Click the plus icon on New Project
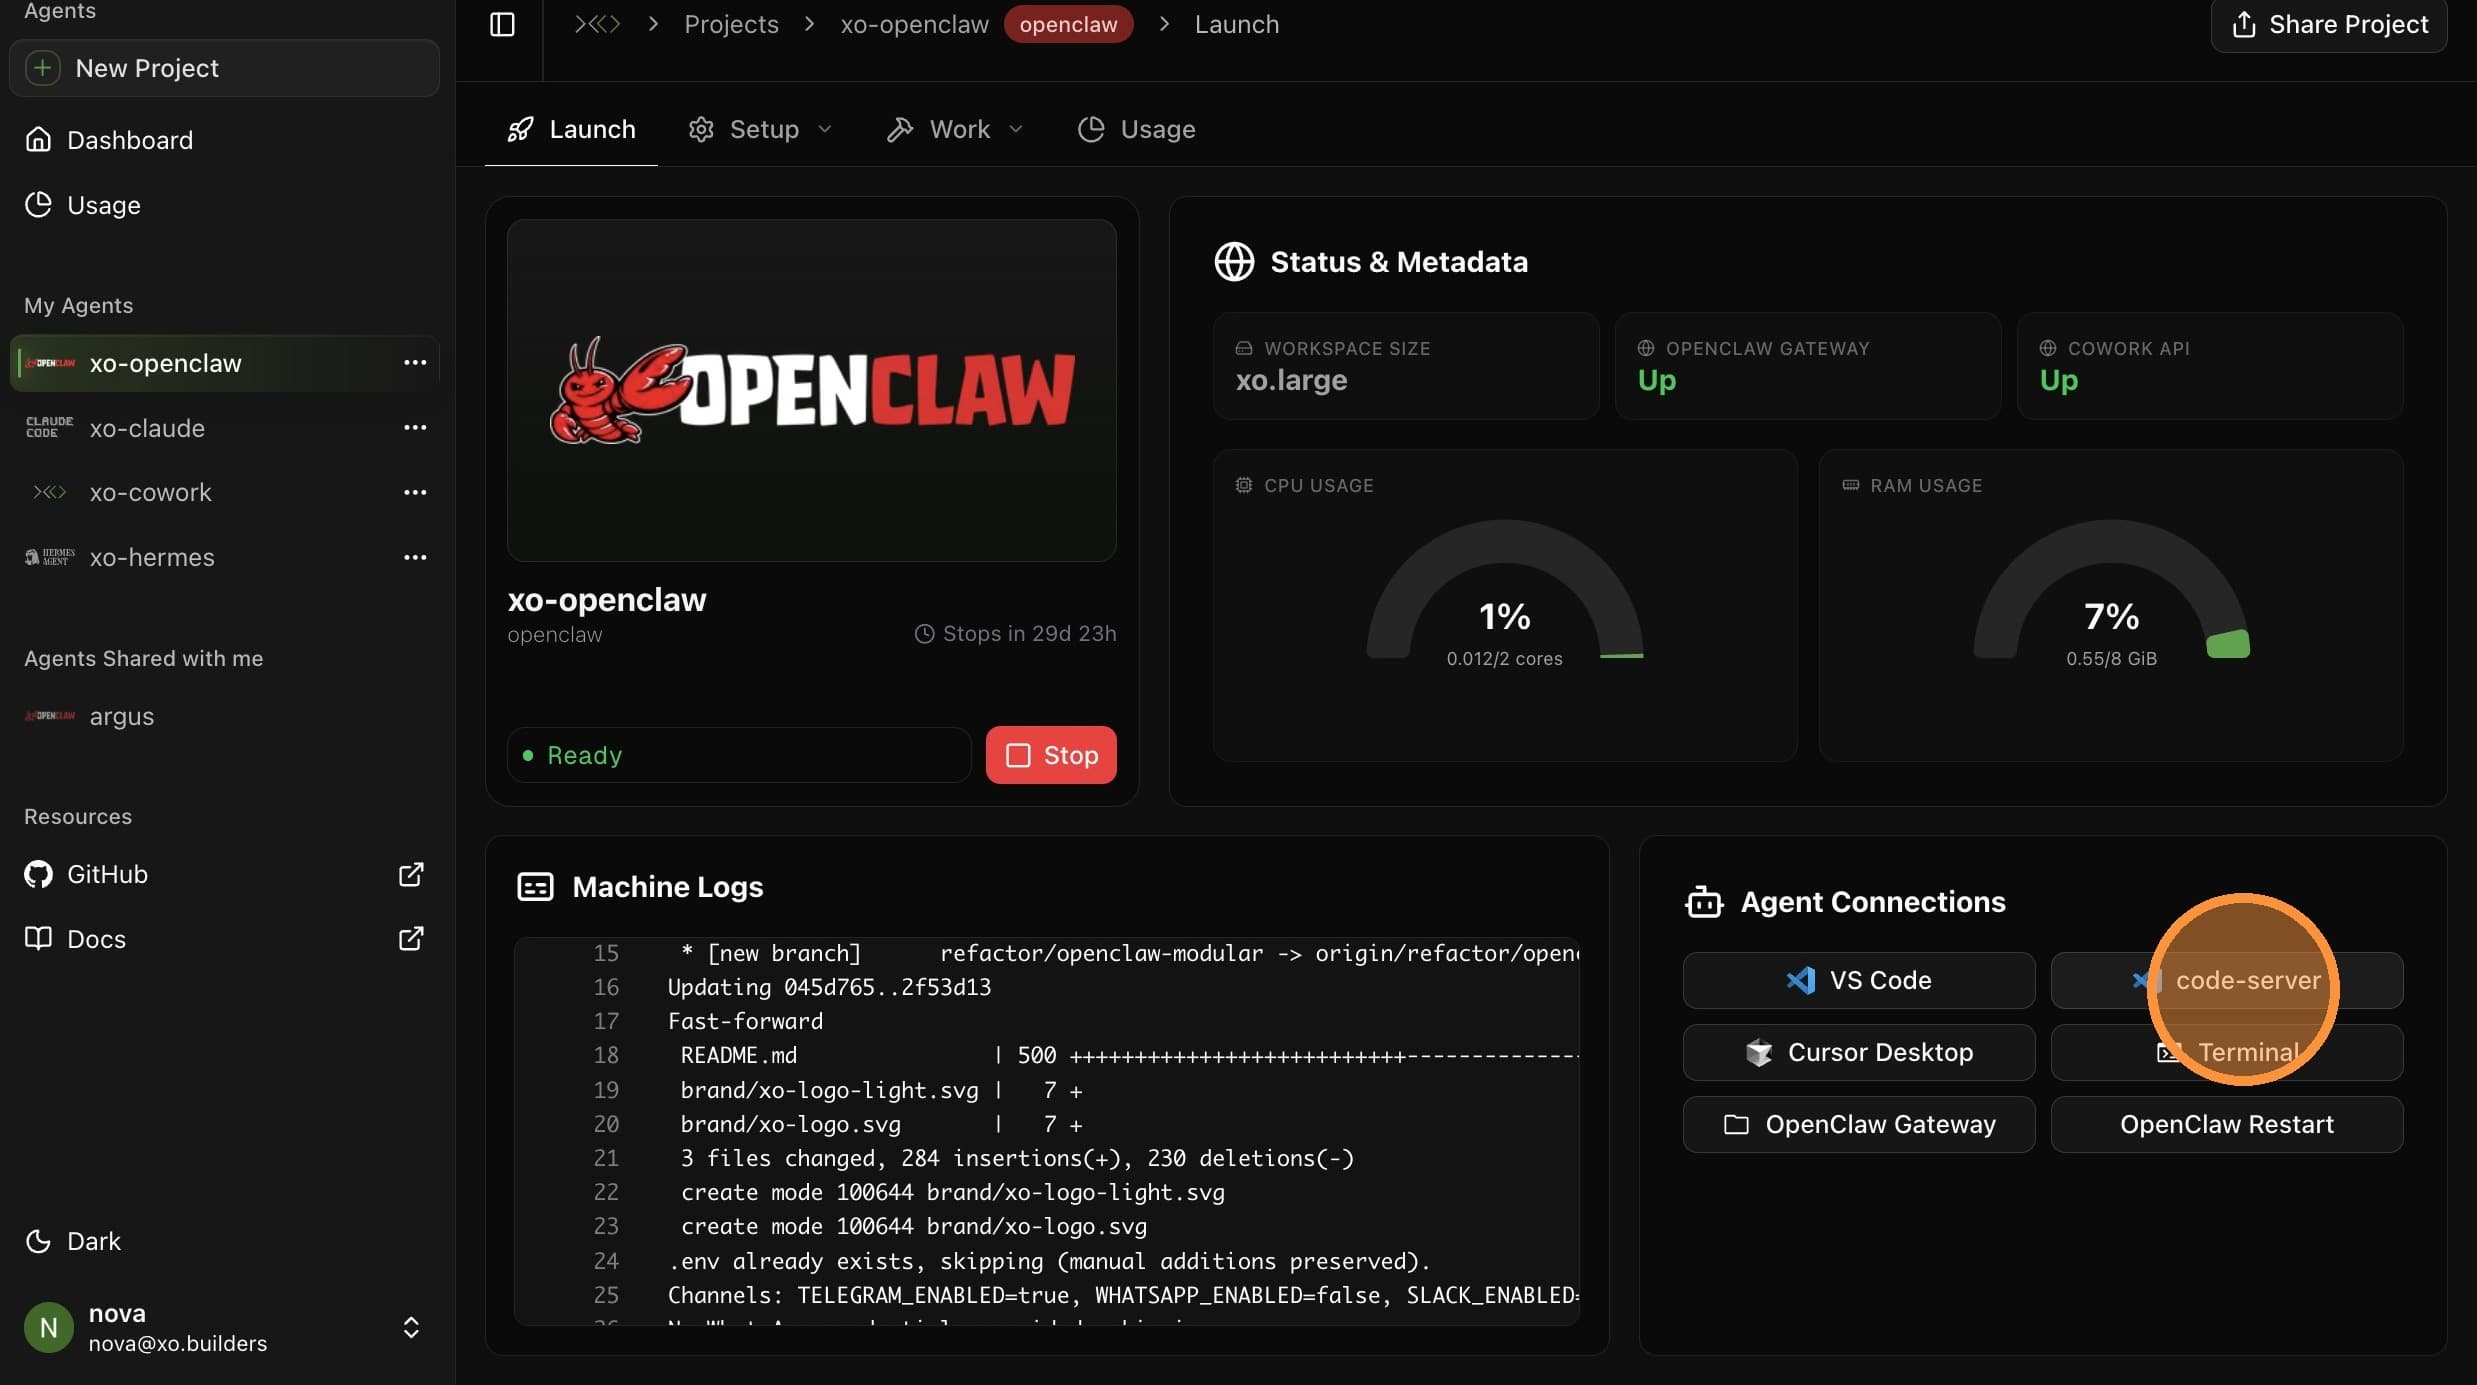This screenshot has height=1385, width=2477. tap(42, 68)
